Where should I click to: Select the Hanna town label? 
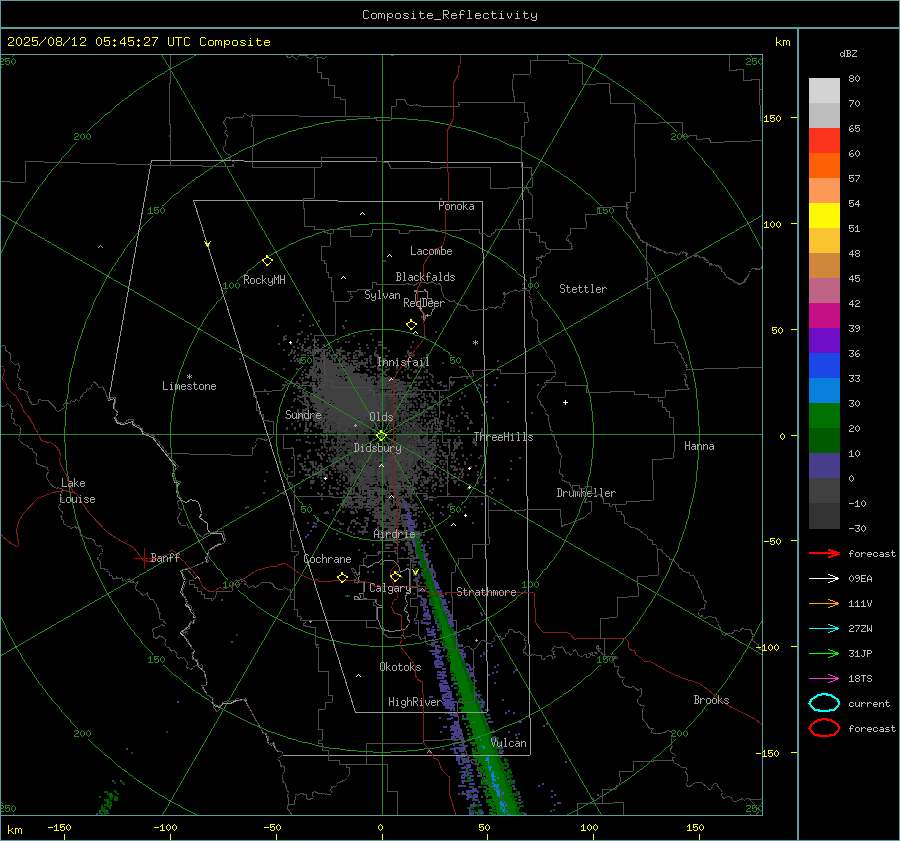pyautogui.click(x=699, y=446)
